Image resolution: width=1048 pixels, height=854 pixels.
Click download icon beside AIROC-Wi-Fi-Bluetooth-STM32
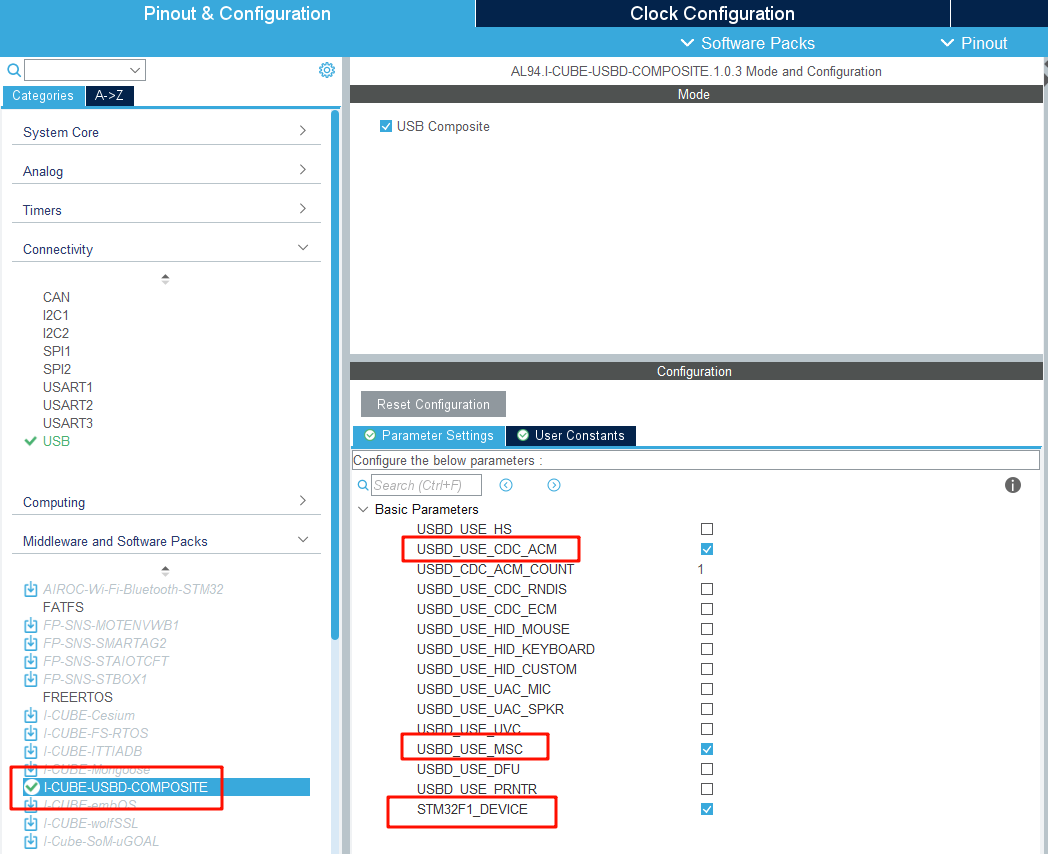[31, 589]
